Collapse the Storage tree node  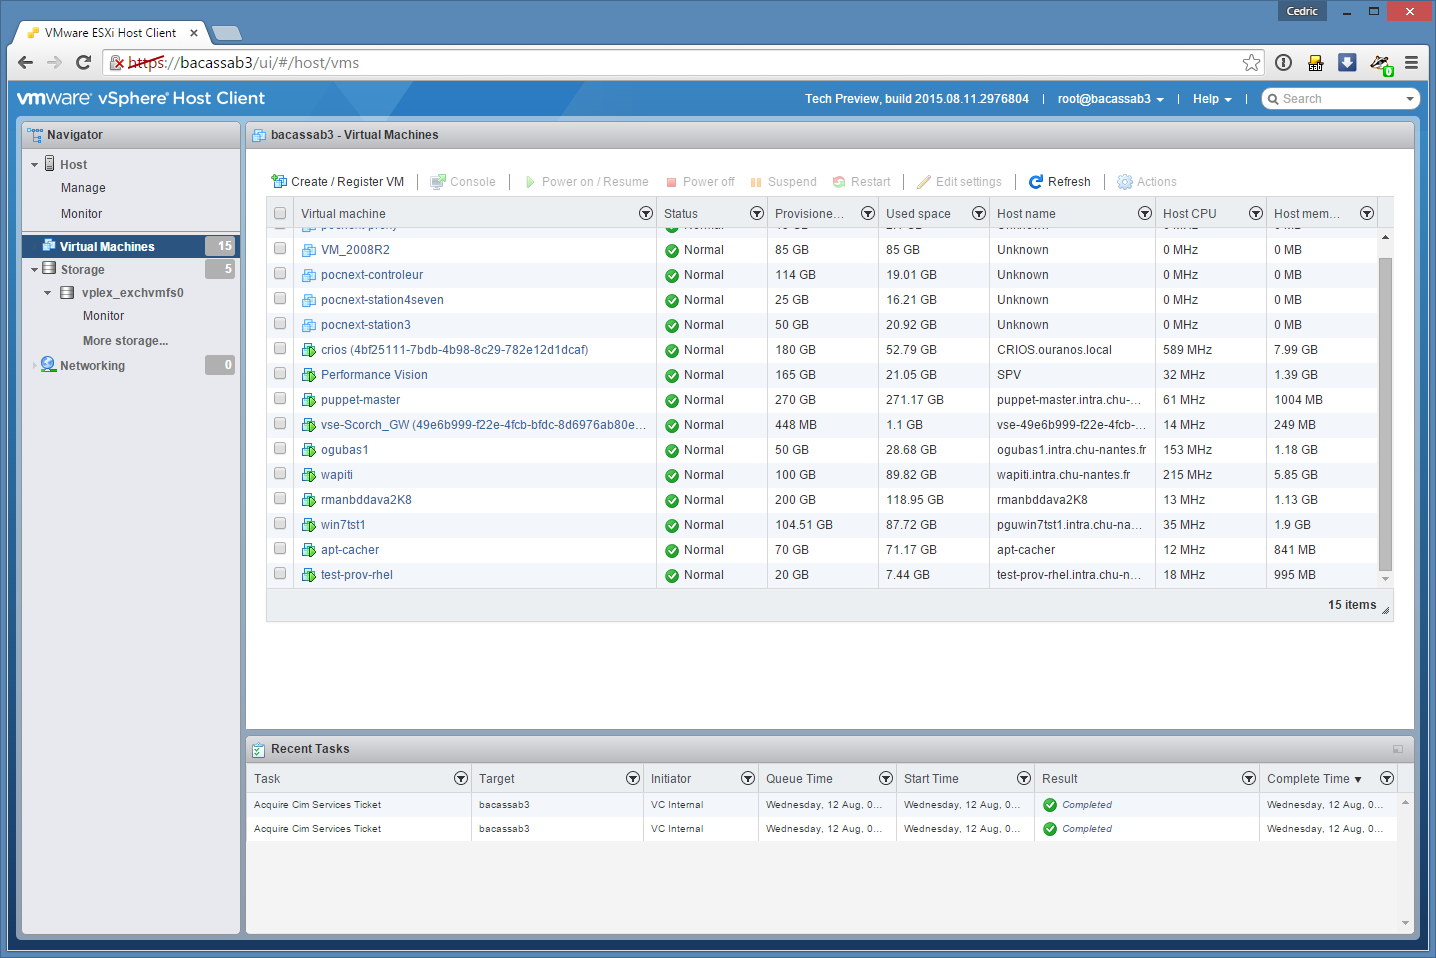pos(35,270)
